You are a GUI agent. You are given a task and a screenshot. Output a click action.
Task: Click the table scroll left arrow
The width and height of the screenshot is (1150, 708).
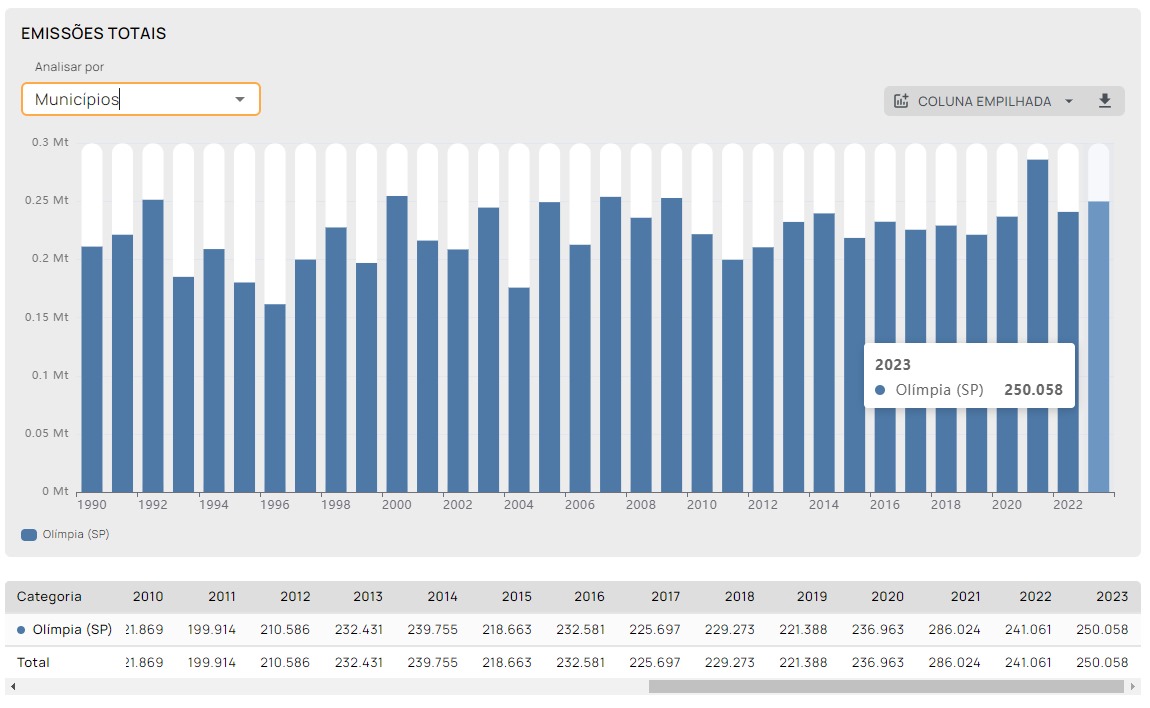click(12, 687)
